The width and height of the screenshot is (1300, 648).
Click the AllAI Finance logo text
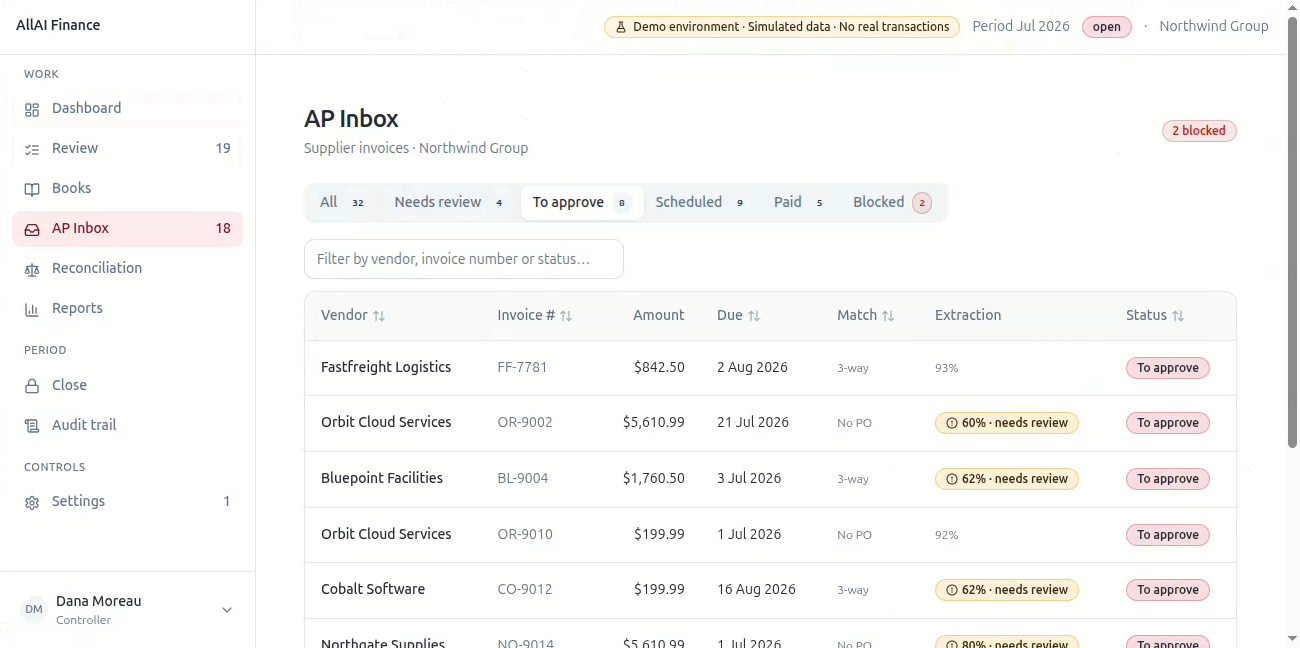(x=58, y=25)
